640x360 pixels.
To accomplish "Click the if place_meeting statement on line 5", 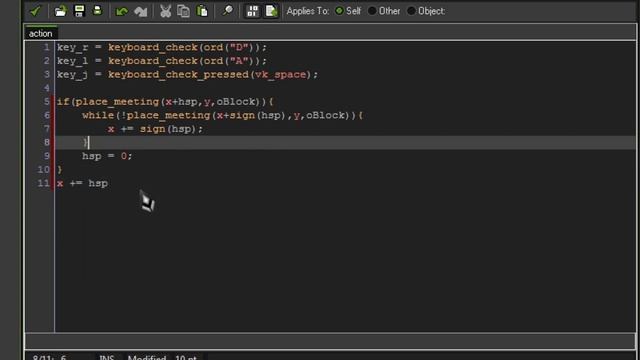I will [x=165, y=102].
